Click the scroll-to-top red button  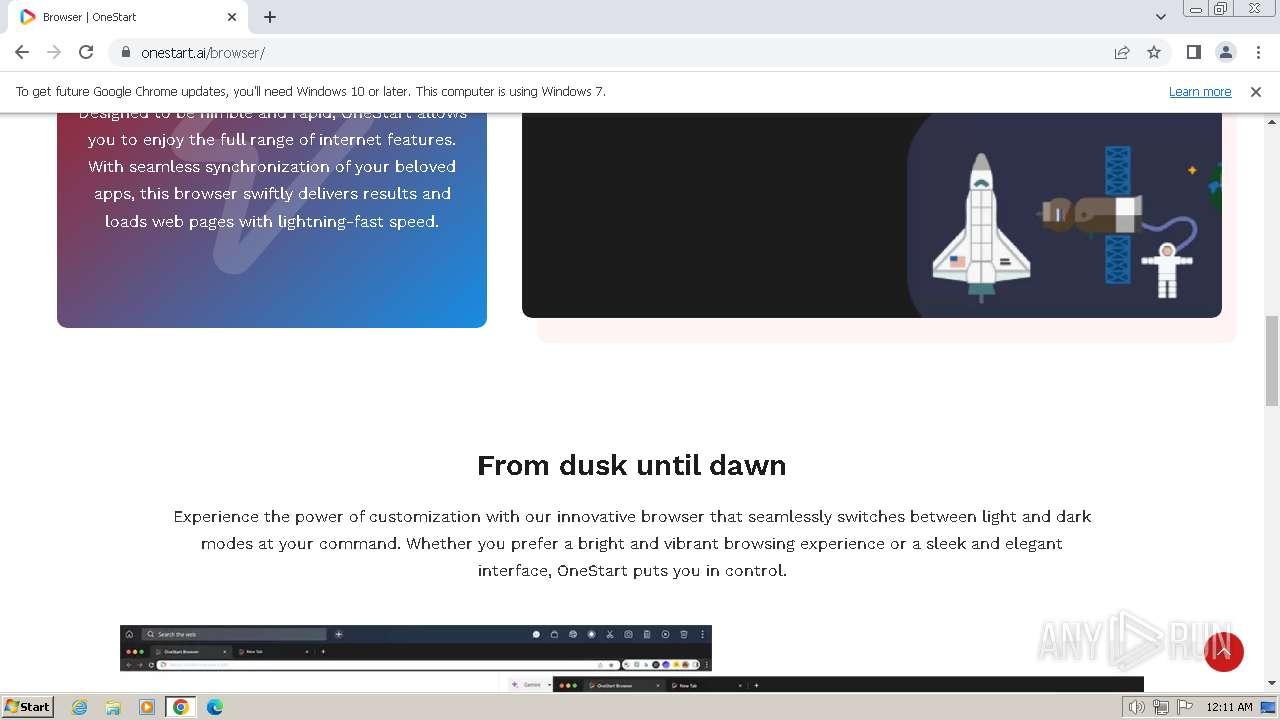[1224, 652]
